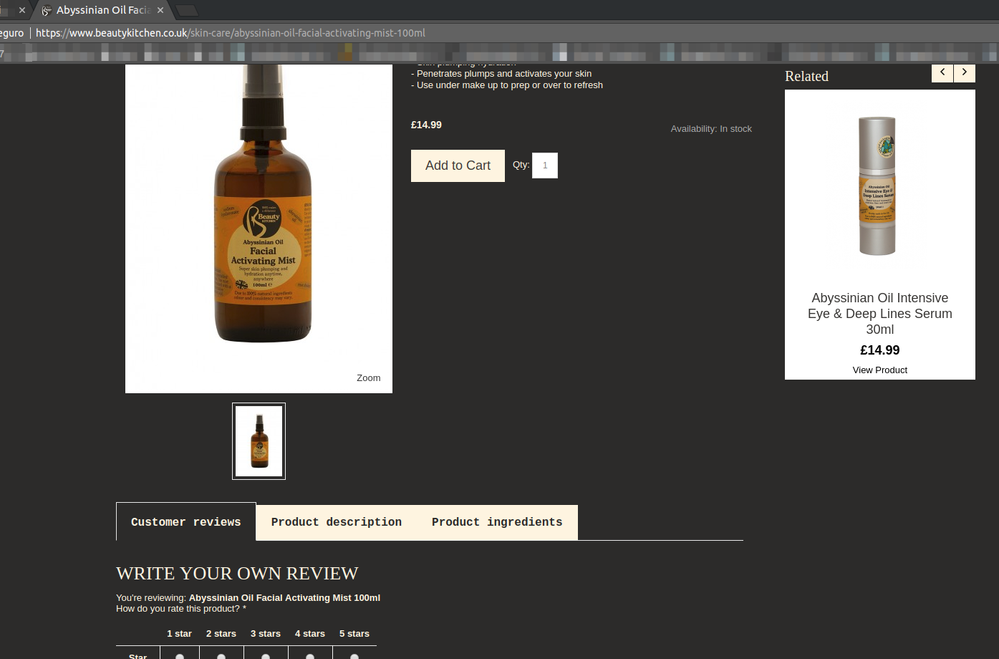Image resolution: width=999 pixels, height=659 pixels.
Task: Choose the 2 stars rating option
Action: (x=221, y=656)
